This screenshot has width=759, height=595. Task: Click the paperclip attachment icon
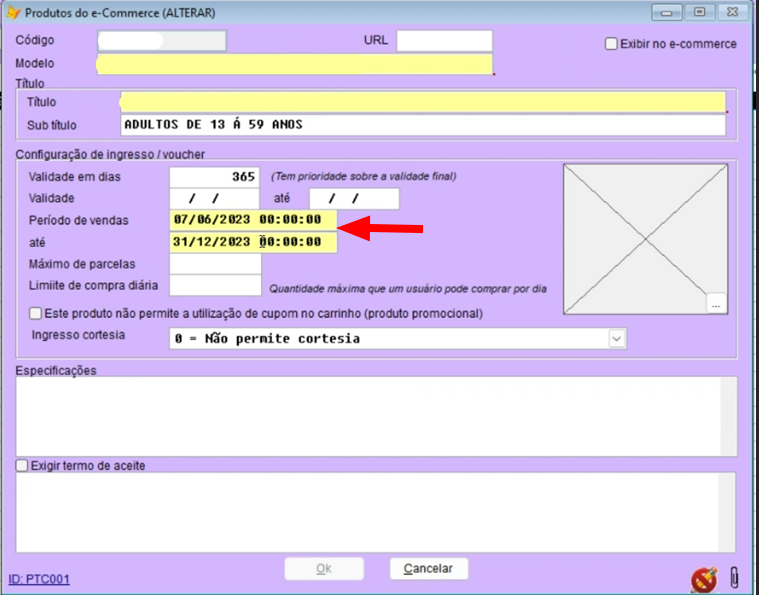(734, 577)
